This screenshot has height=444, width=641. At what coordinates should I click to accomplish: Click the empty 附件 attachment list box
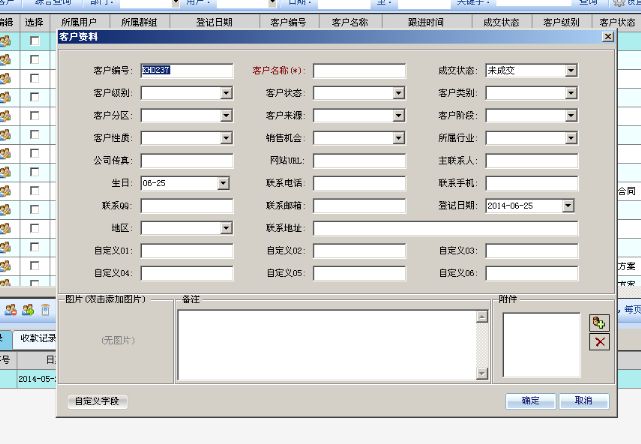[541, 345]
